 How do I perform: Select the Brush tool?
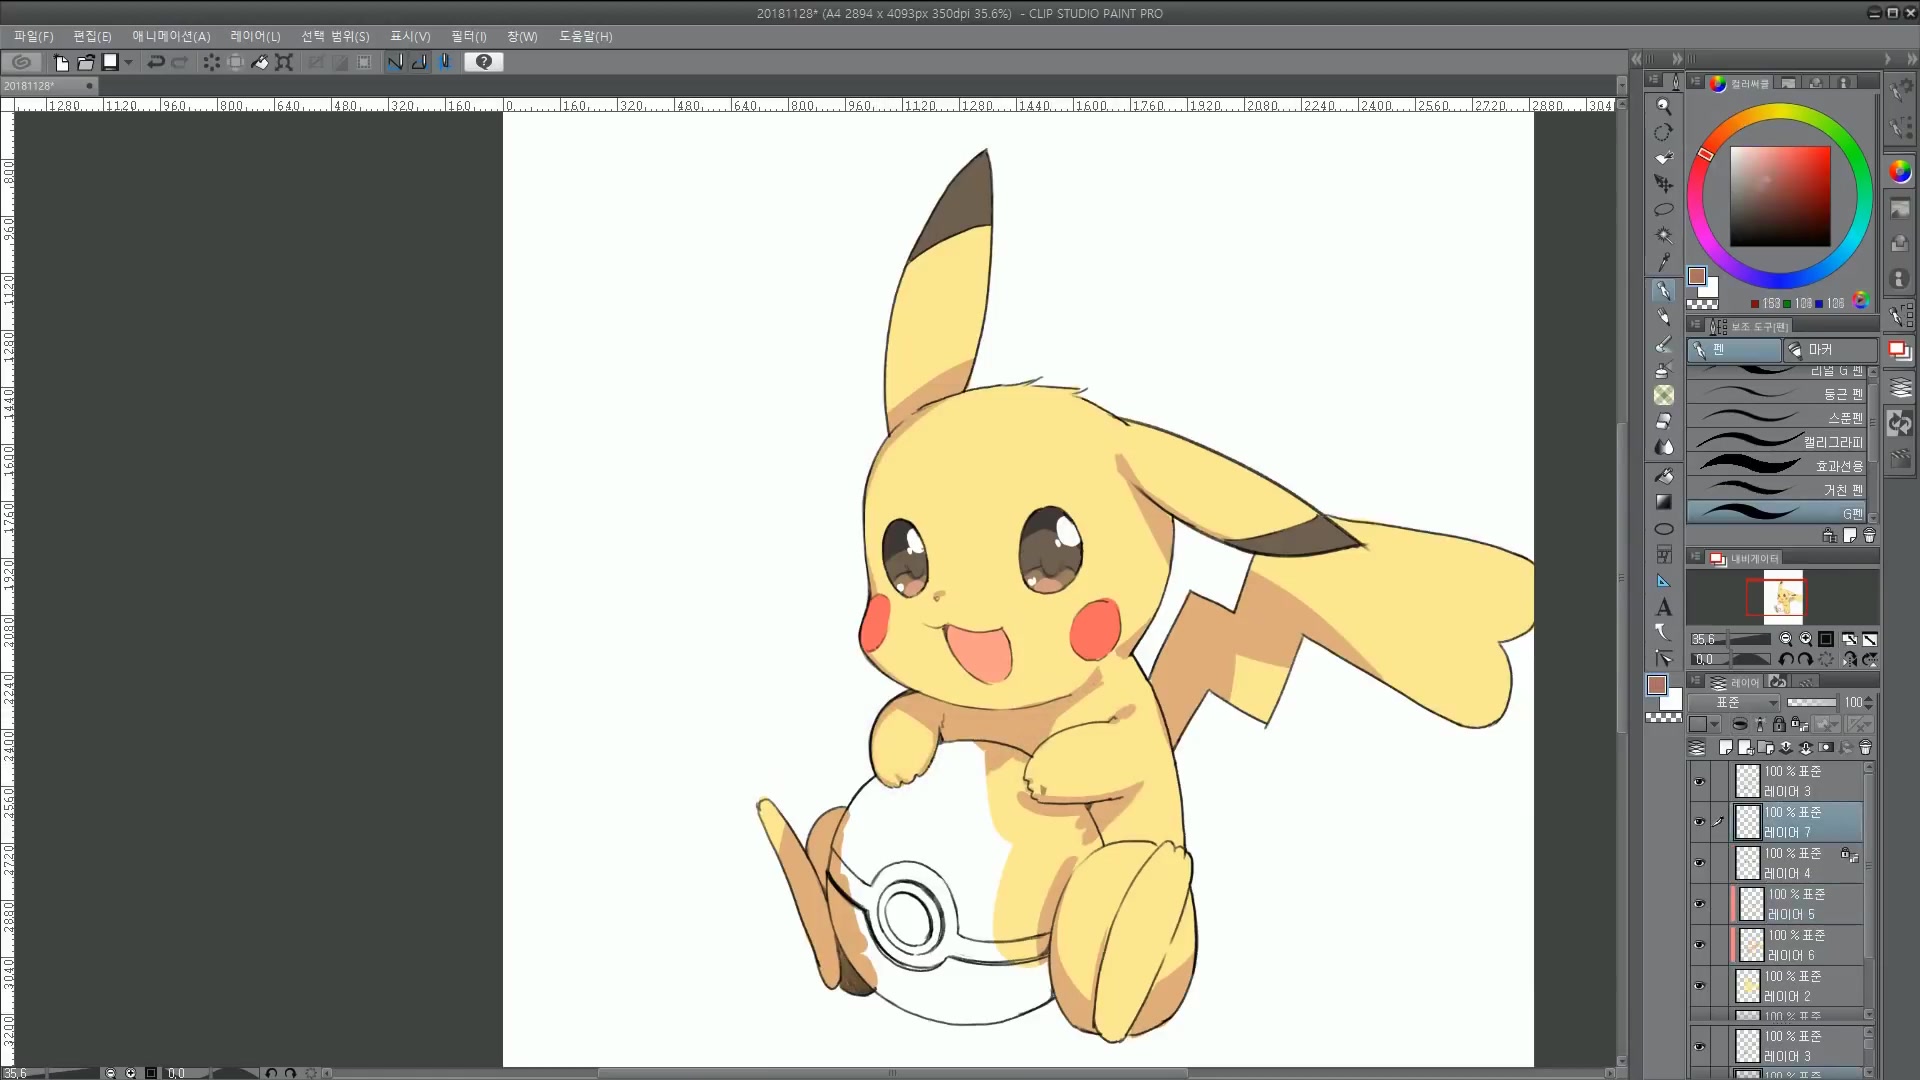tap(1663, 344)
